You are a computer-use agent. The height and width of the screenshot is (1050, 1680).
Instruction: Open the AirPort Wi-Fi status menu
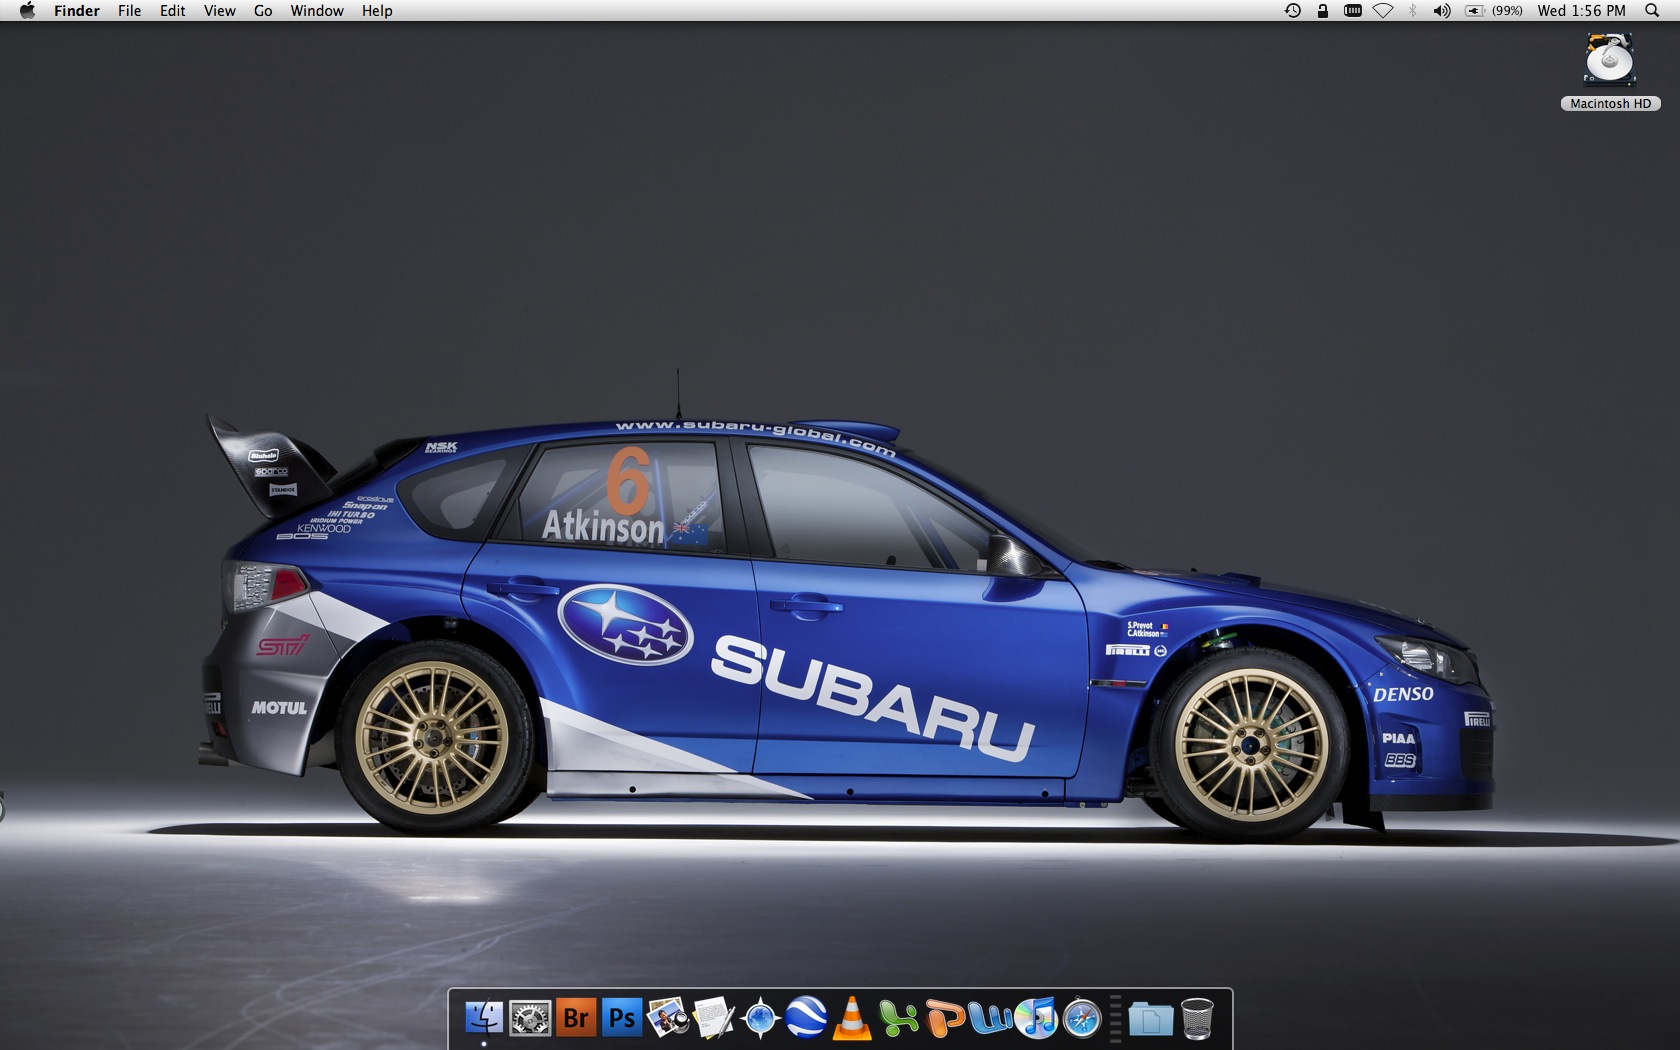tap(1383, 11)
